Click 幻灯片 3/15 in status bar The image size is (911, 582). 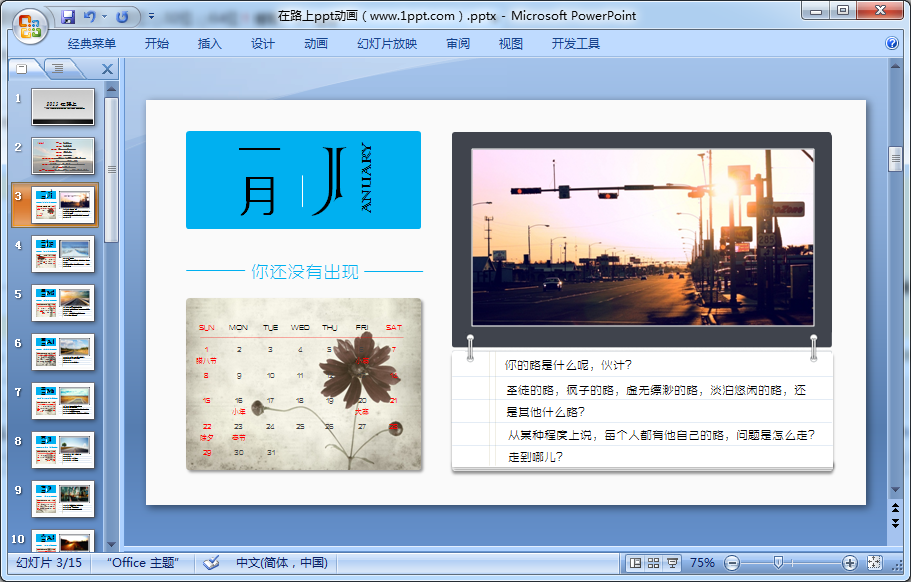tap(49, 563)
